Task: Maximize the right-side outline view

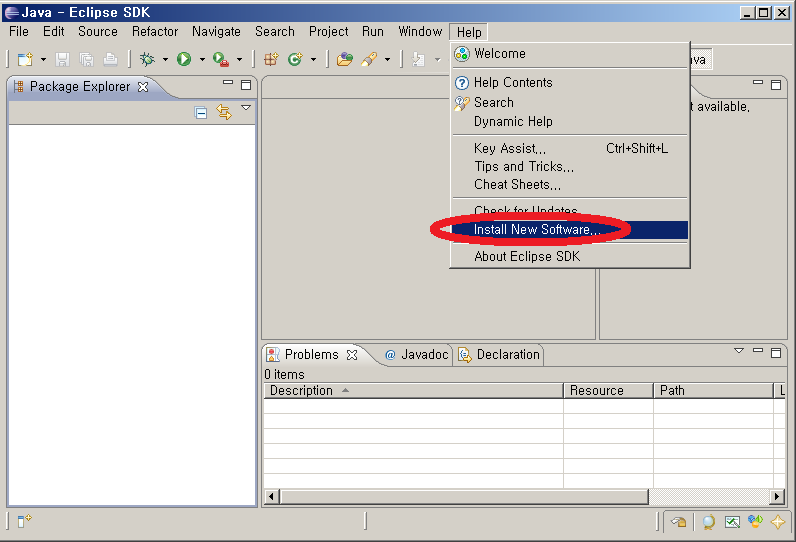Action: [776, 85]
